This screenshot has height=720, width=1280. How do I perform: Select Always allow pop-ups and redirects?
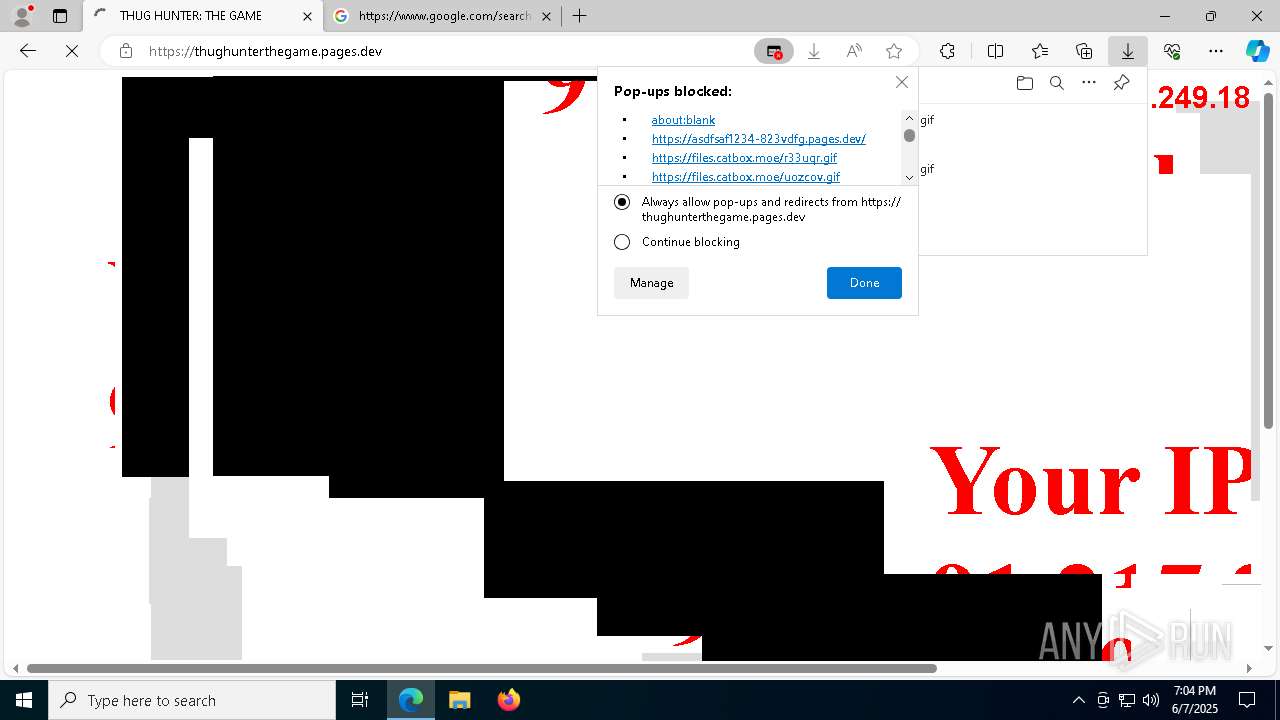(622, 202)
